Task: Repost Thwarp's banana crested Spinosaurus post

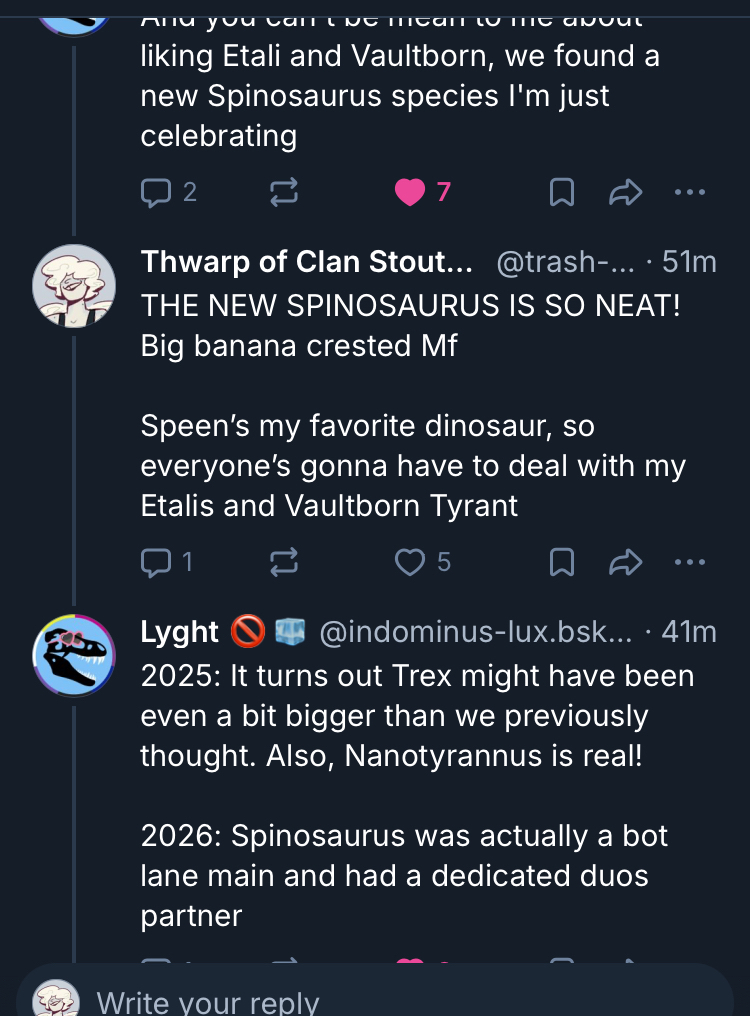Action: coord(284,563)
